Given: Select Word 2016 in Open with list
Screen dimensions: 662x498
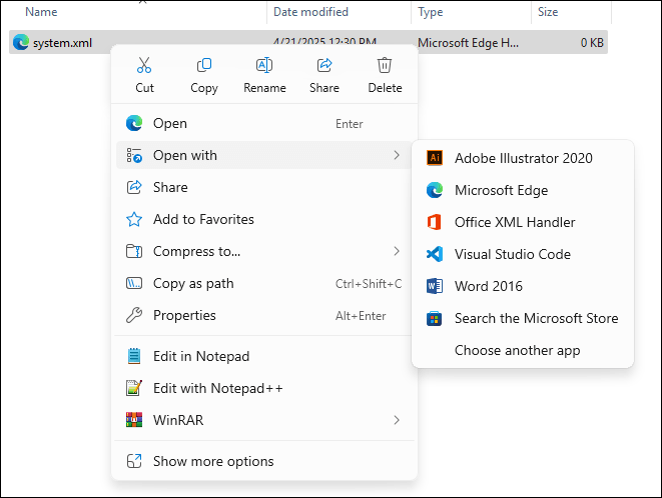Looking at the screenshot, I should 488,286.
